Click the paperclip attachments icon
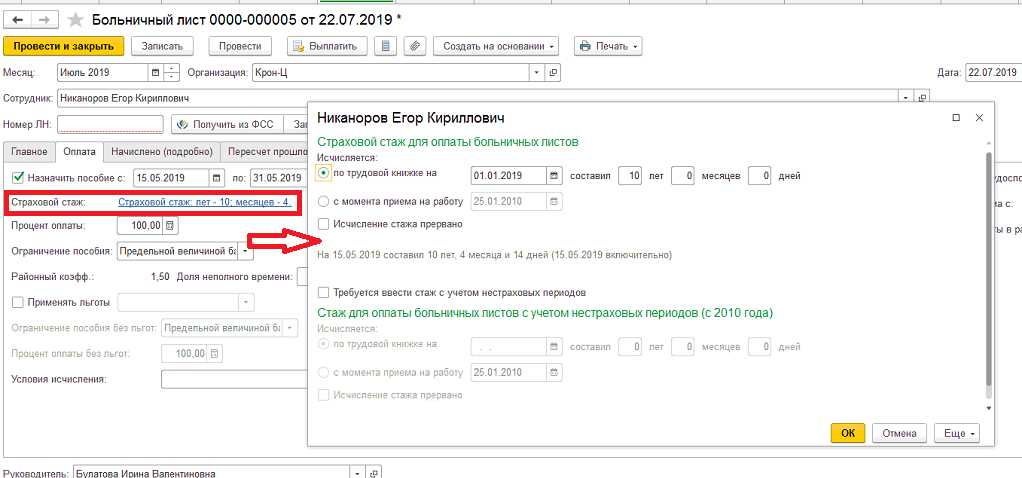Viewport: 1022px width, 478px height. pos(415,46)
